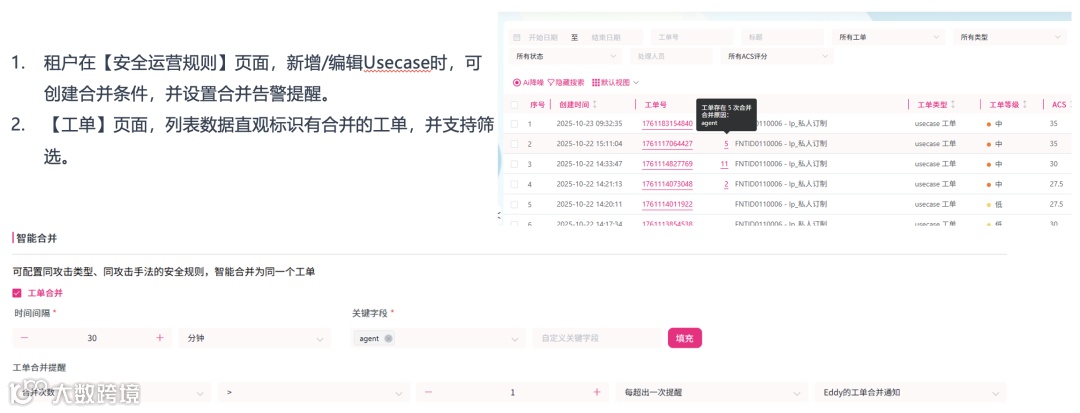Click the funnel icon for 隐藏搜索
This screenshot has width=1080, height=413.
[551, 82]
